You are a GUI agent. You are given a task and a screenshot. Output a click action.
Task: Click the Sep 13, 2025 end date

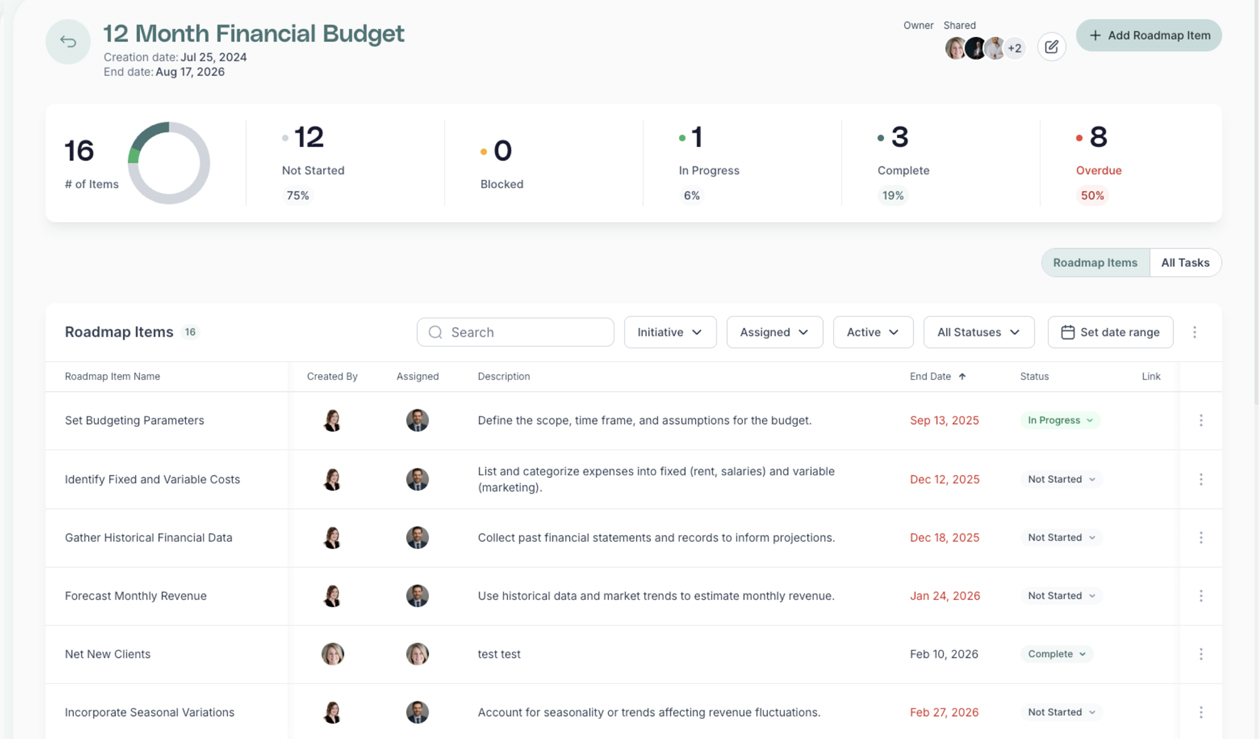click(x=944, y=421)
